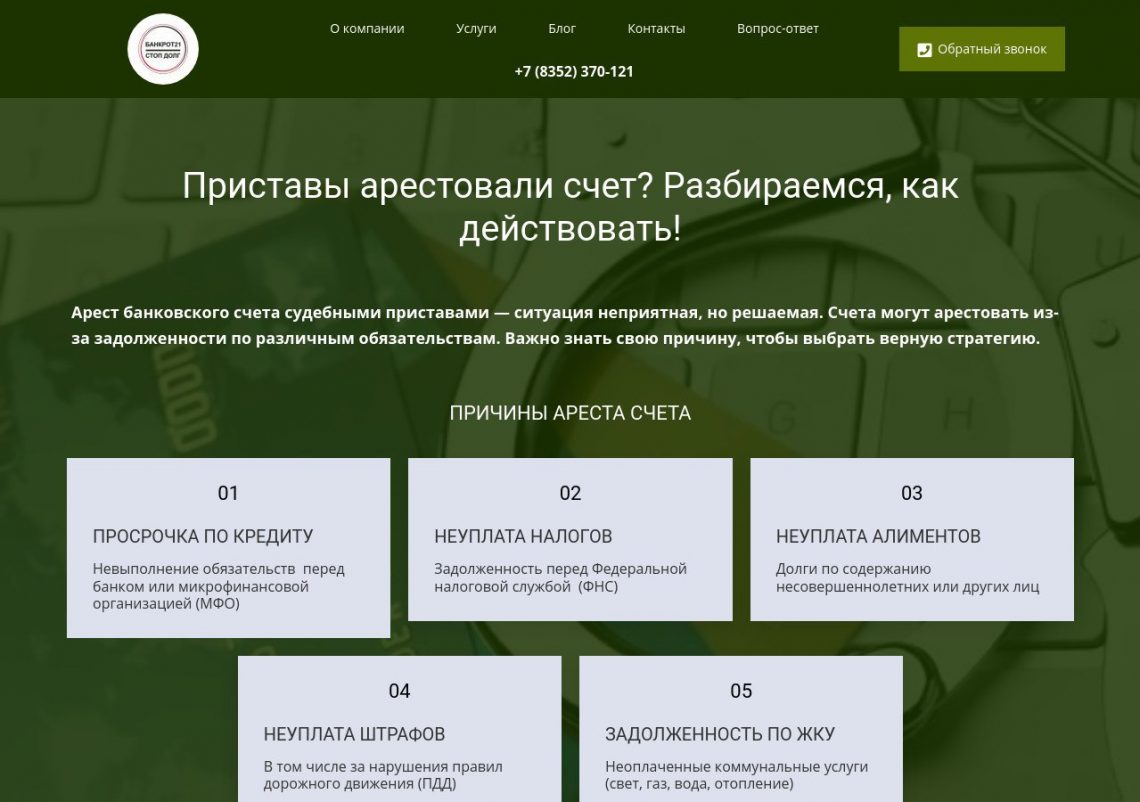Go to the "Услуги" menu section
This screenshot has width=1140, height=802.
[476, 29]
